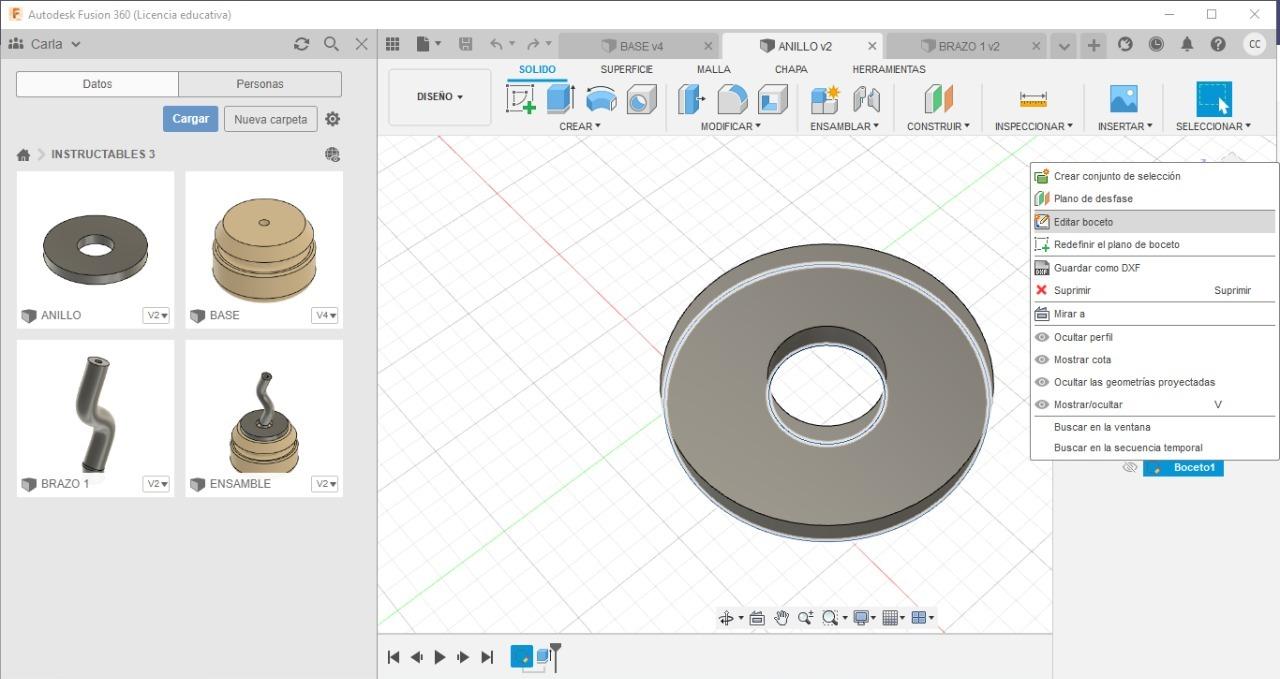This screenshot has width=1280, height=679.
Task: Switch to the MALLA ribbon tab
Action: pyautogui.click(x=713, y=69)
